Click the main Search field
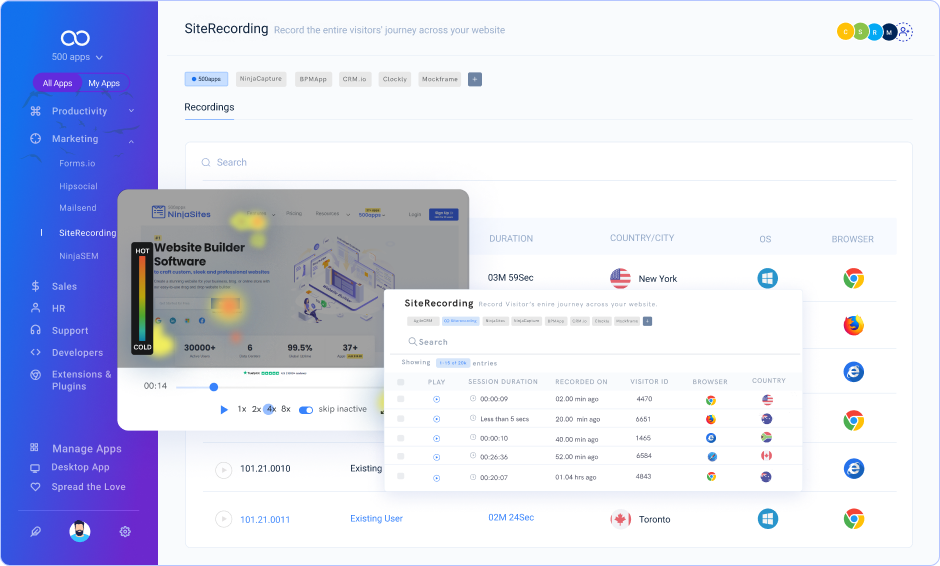This screenshot has height=566, width=940. tap(232, 162)
